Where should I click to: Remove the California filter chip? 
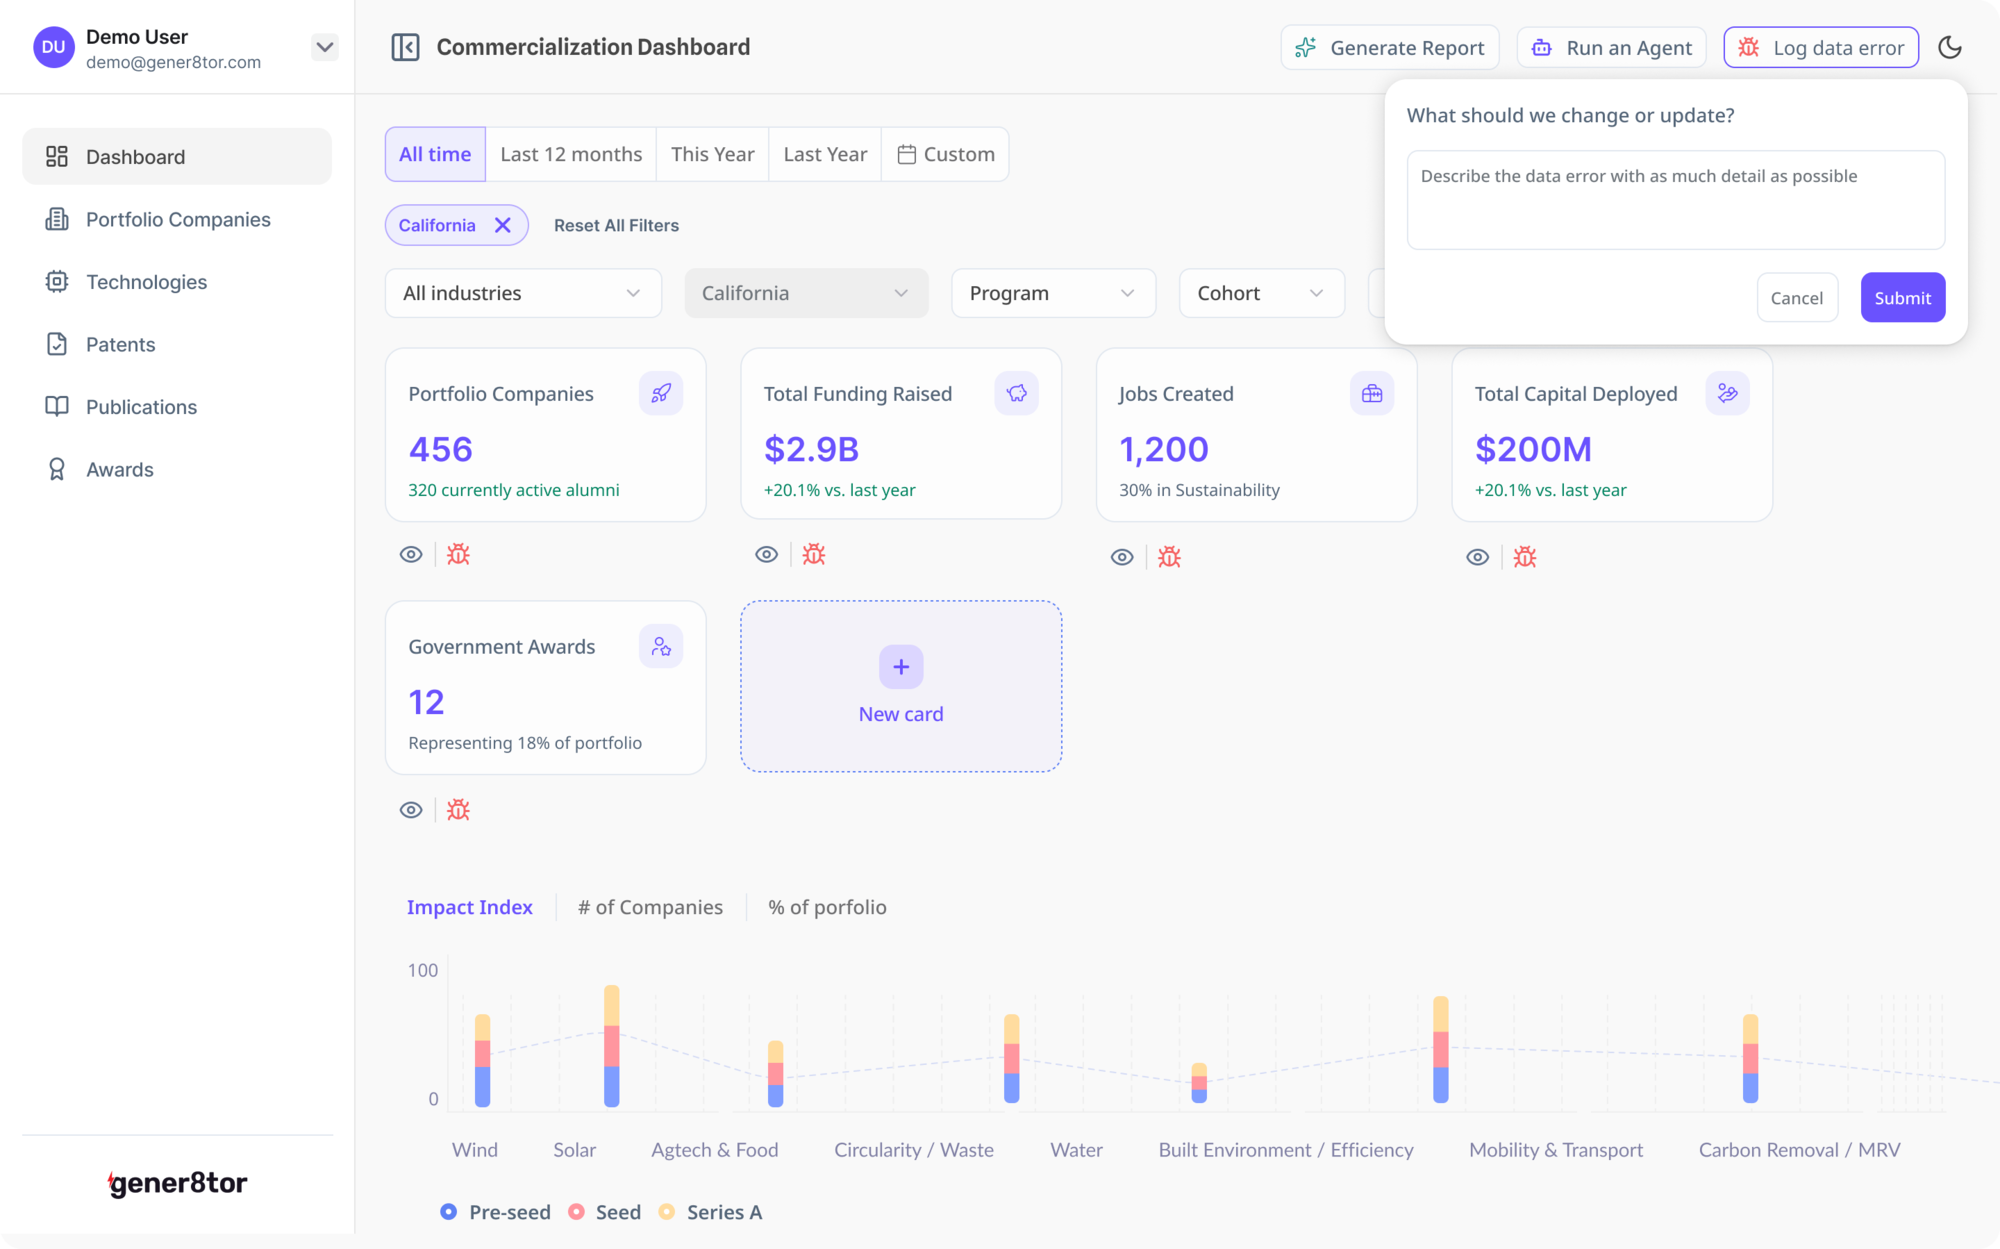pos(503,225)
